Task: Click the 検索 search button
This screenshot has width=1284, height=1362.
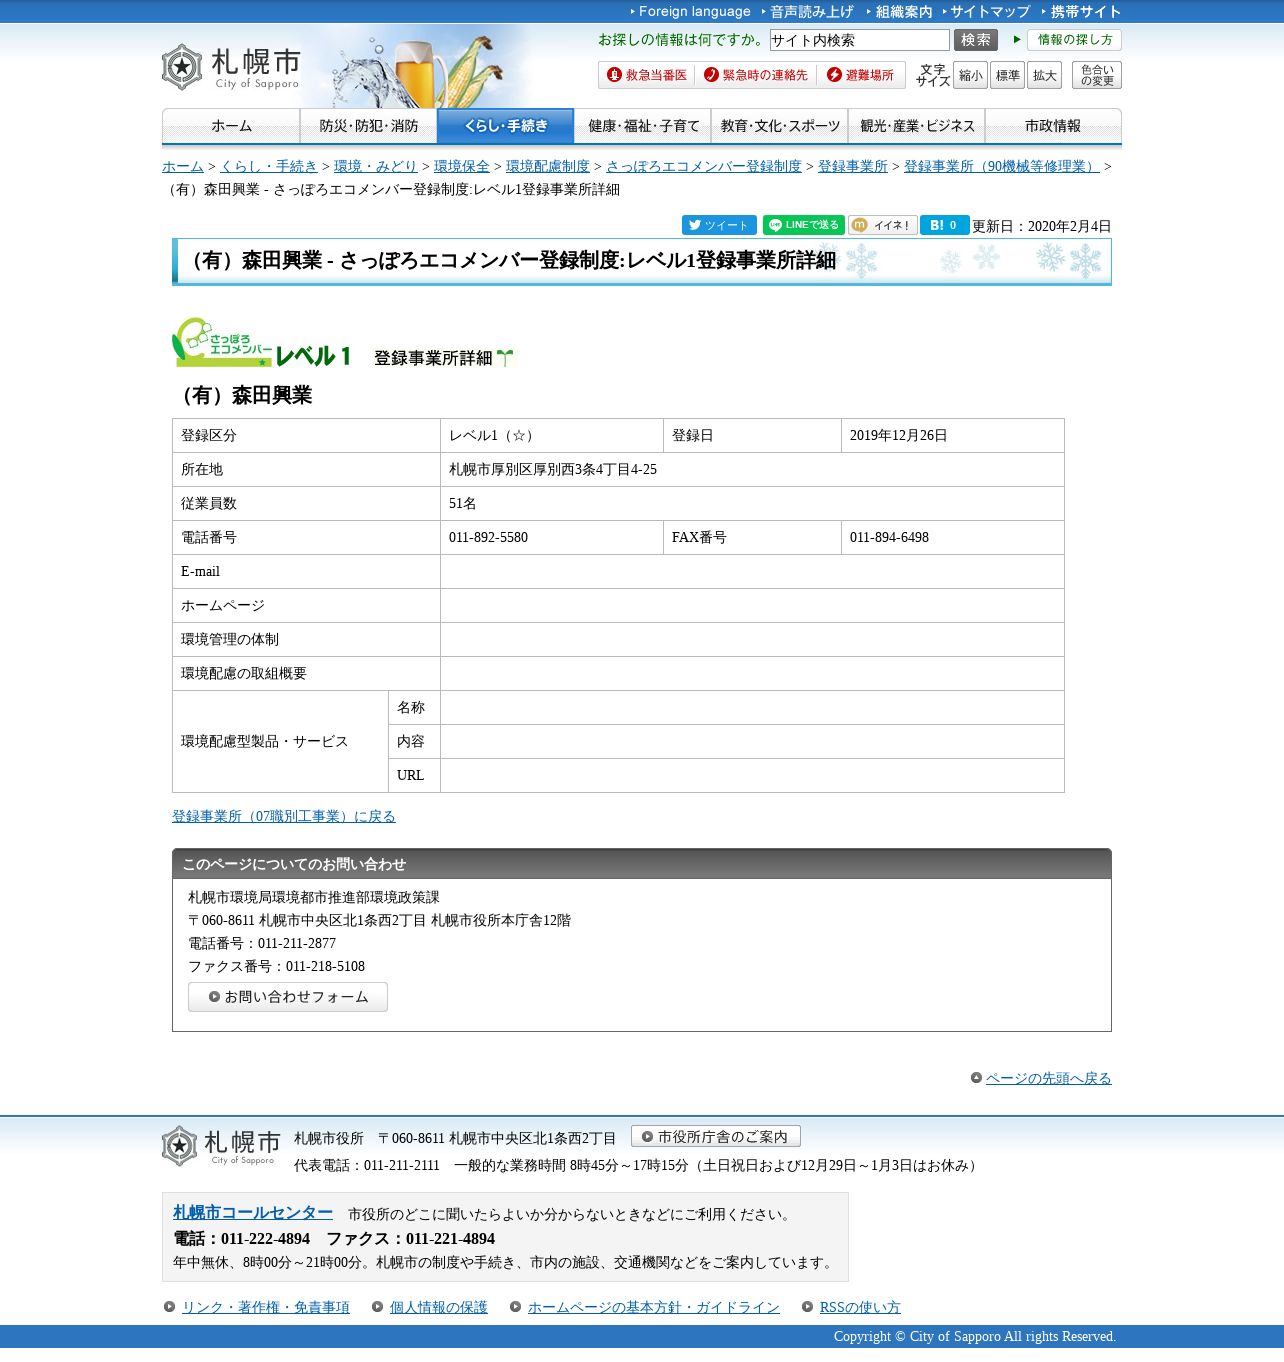Action: click(x=976, y=40)
